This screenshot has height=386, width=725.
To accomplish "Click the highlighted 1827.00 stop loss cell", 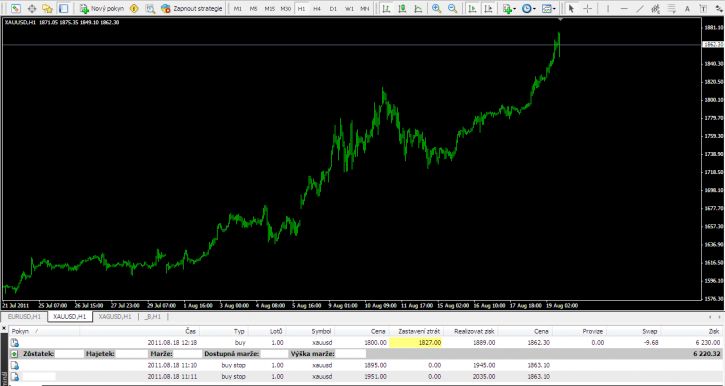I will coord(416,343).
